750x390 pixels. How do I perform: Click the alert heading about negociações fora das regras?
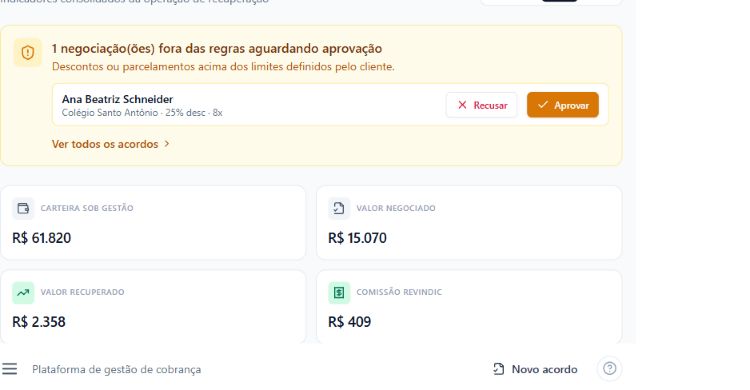tap(217, 48)
